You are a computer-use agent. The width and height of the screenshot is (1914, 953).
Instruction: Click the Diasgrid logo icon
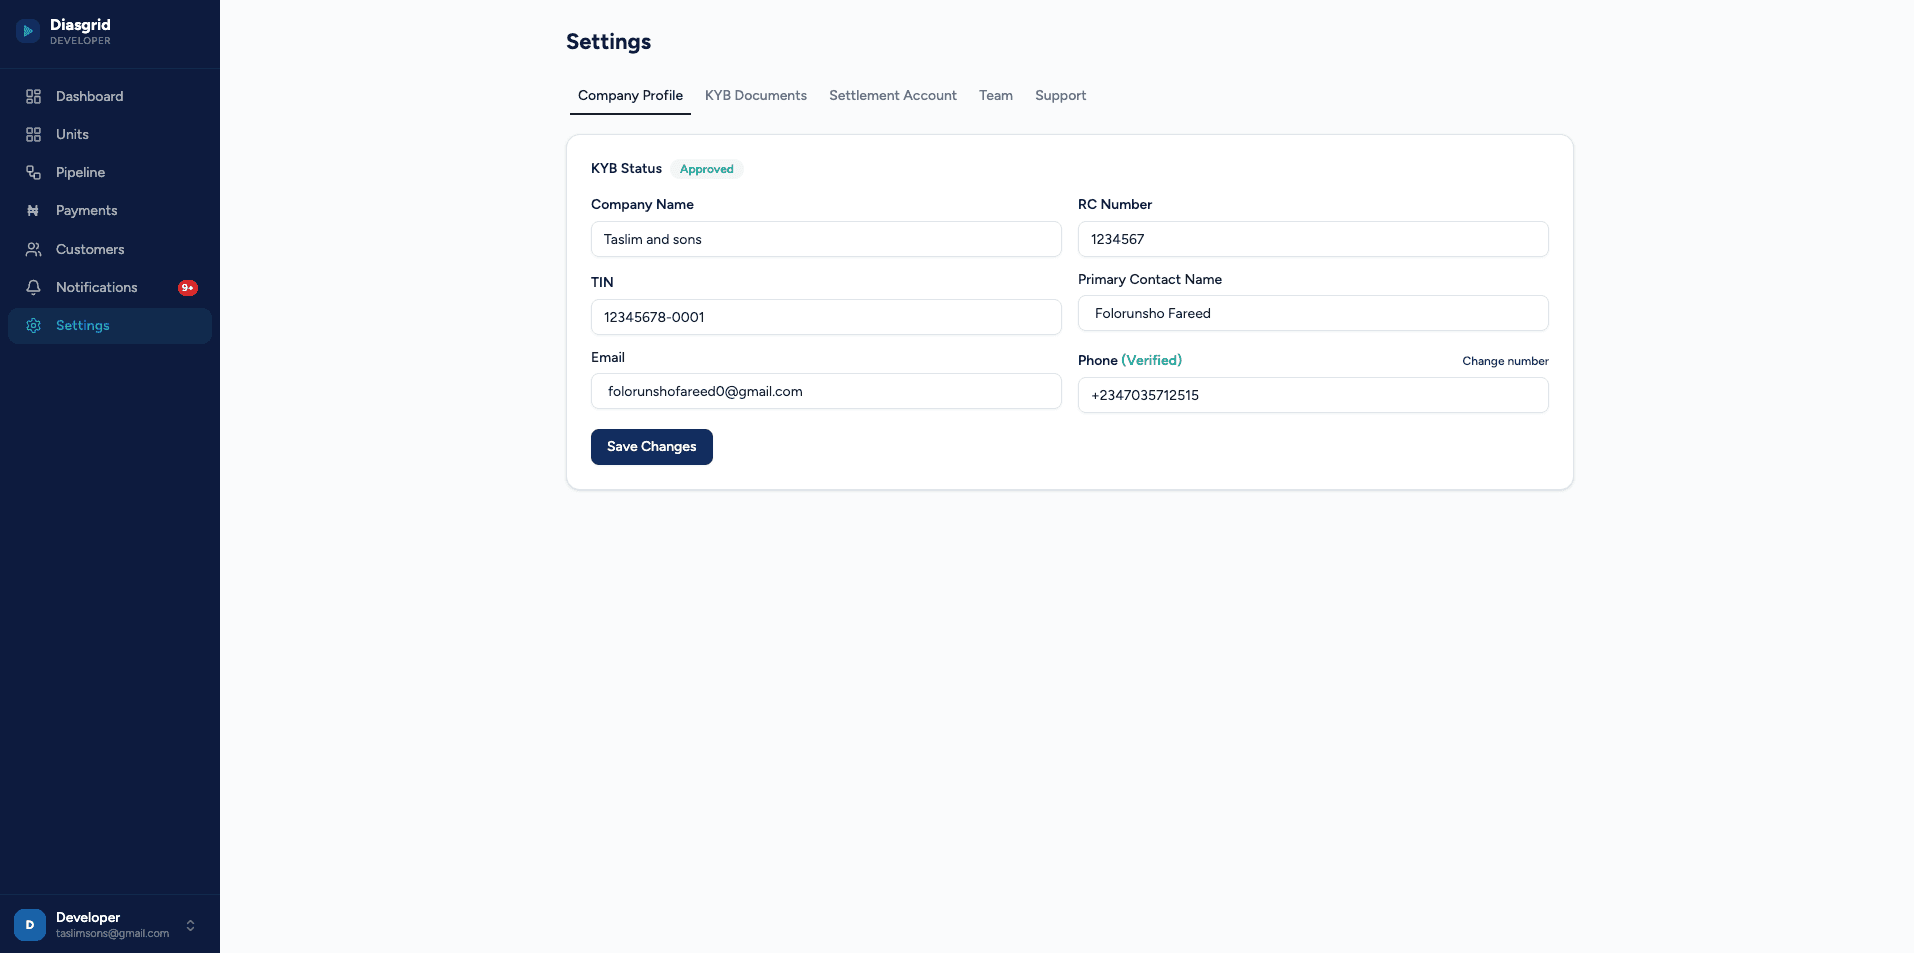click(28, 31)
